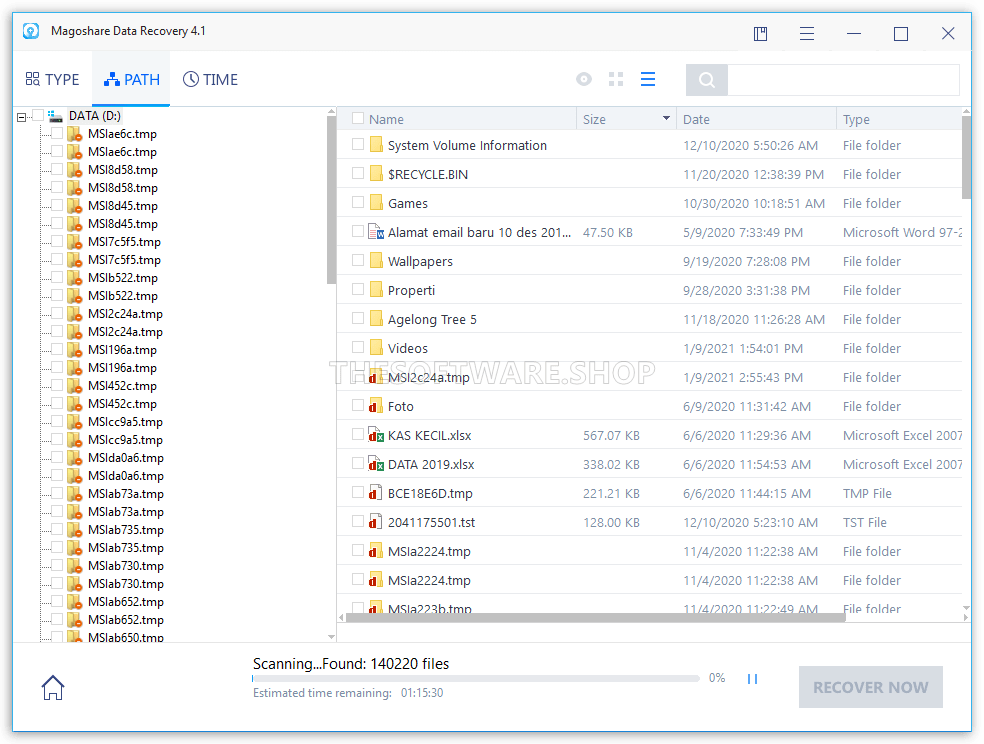Click the 2041175501.tst file icon
The height and width of the screenshot is (744, 984).
point(376,522)
